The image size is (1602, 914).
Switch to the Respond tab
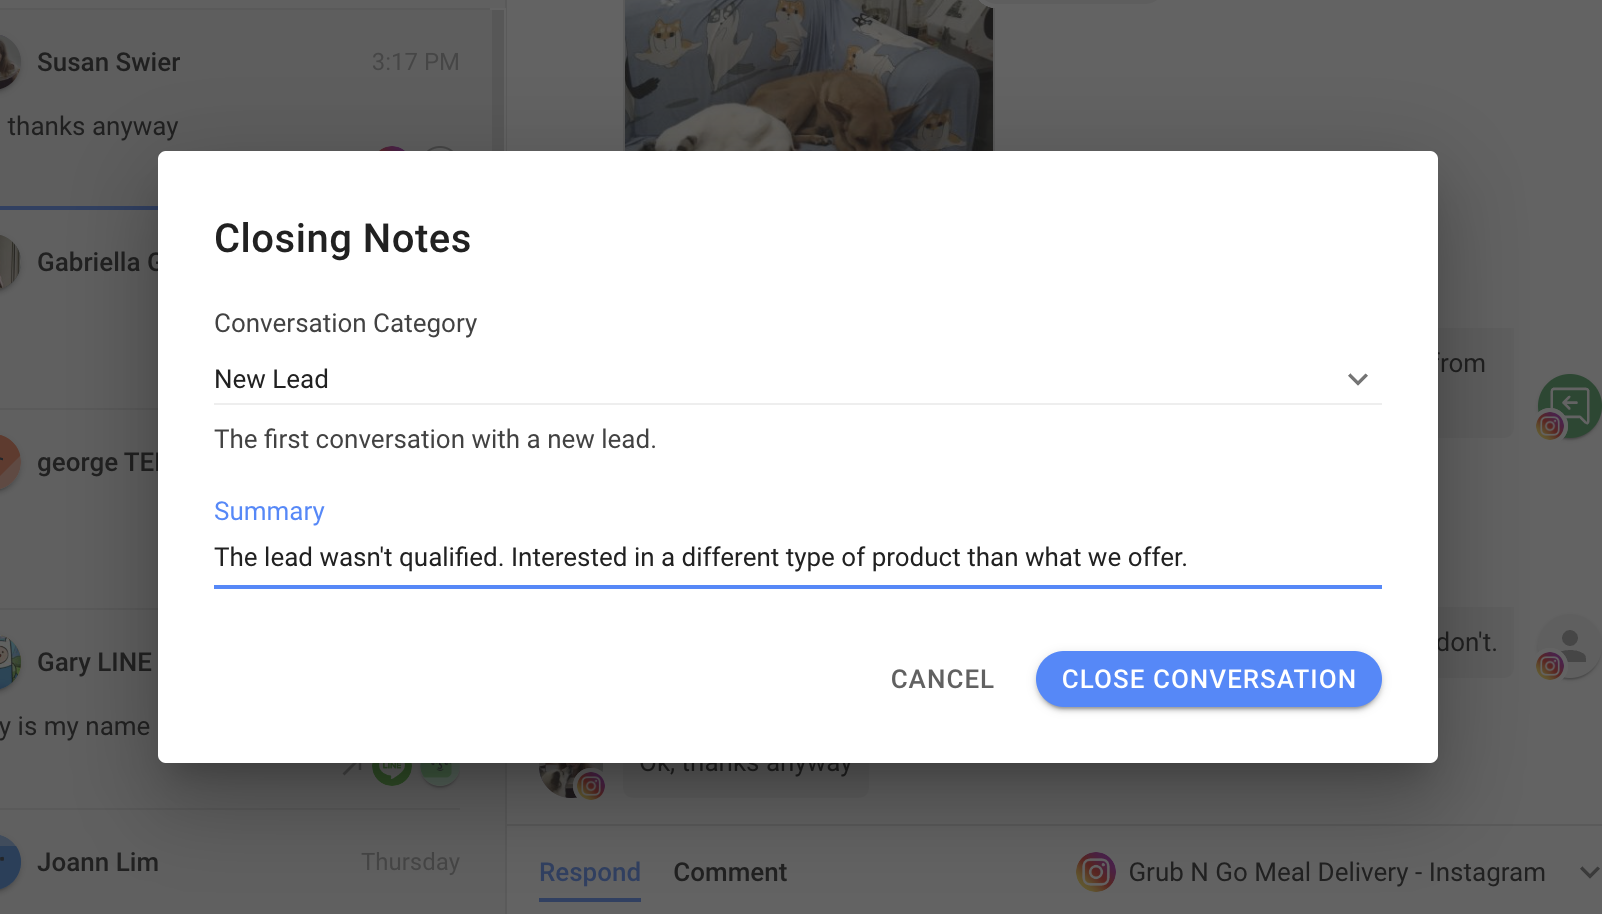click(x=589, y=872)
